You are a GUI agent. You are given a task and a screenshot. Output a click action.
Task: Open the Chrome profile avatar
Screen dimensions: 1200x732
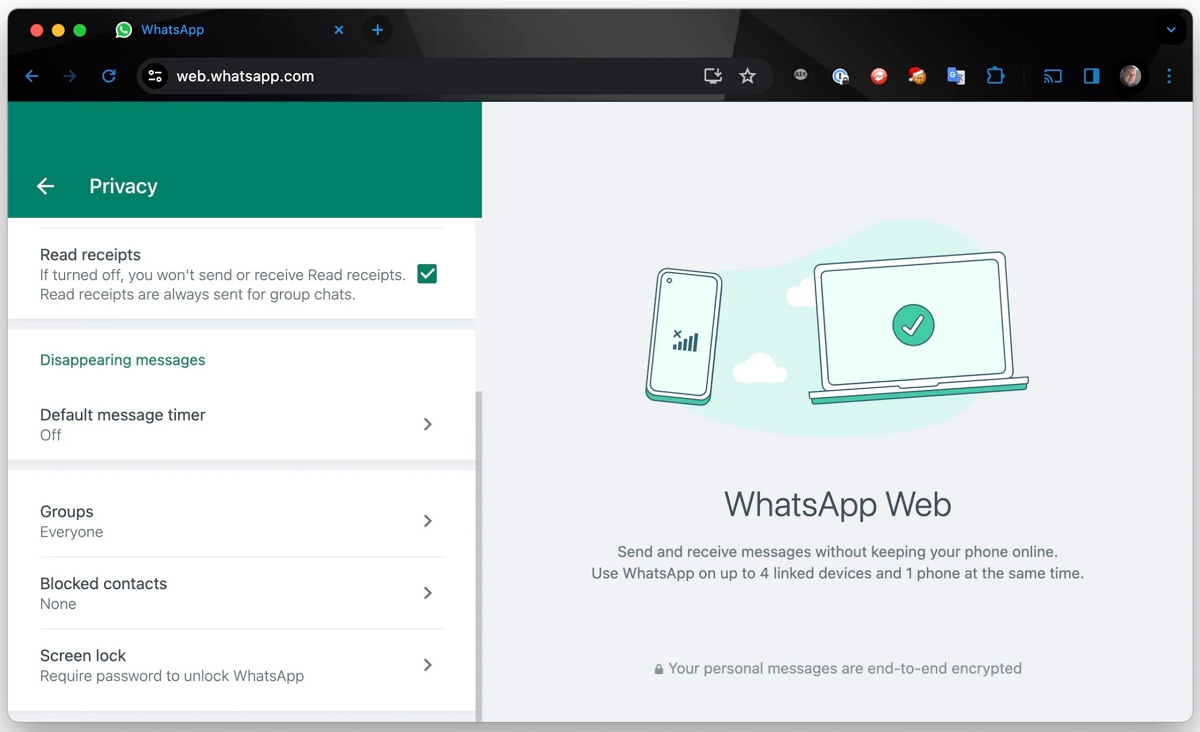click(1130, 76)
